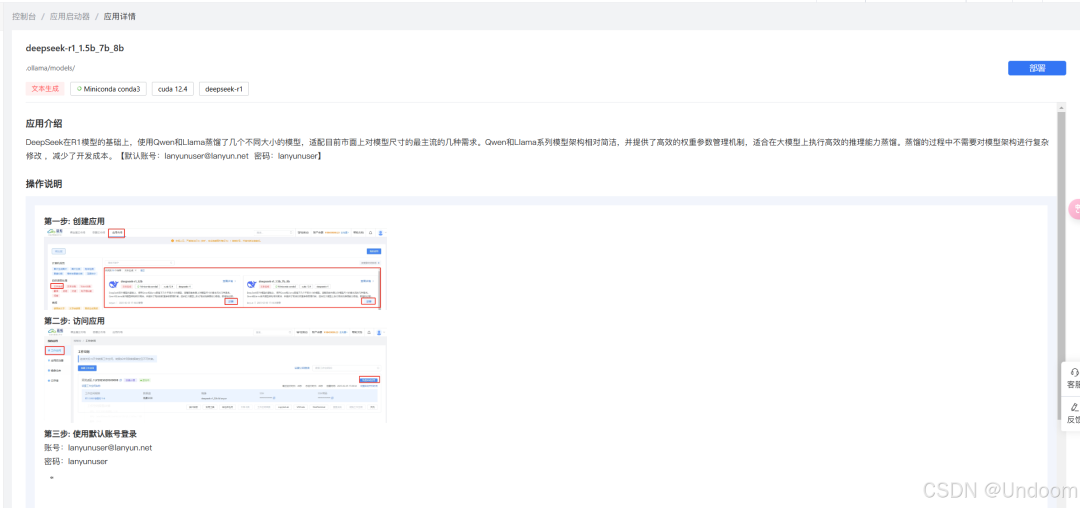Open the feedback pencil icon
The image size is (1080, 508).
coord(1074,408)
